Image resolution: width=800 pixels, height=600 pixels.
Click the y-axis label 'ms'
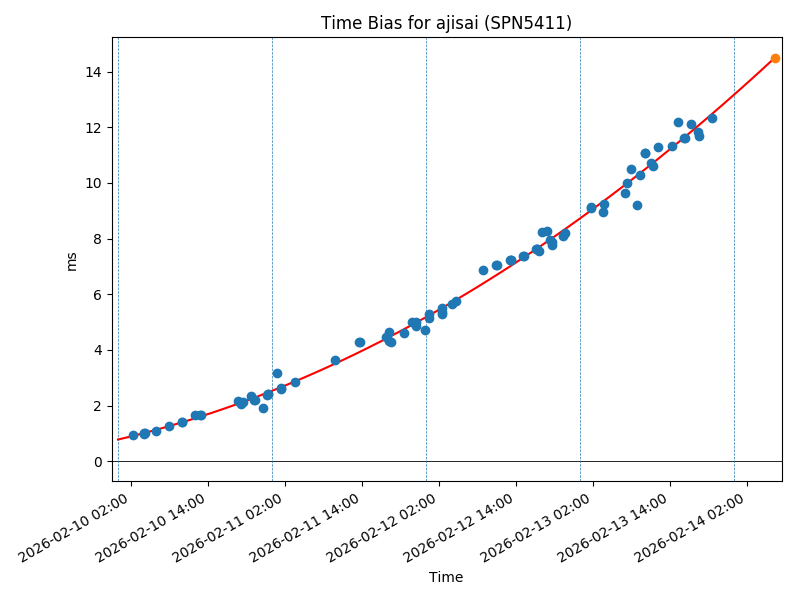(71, 260)
